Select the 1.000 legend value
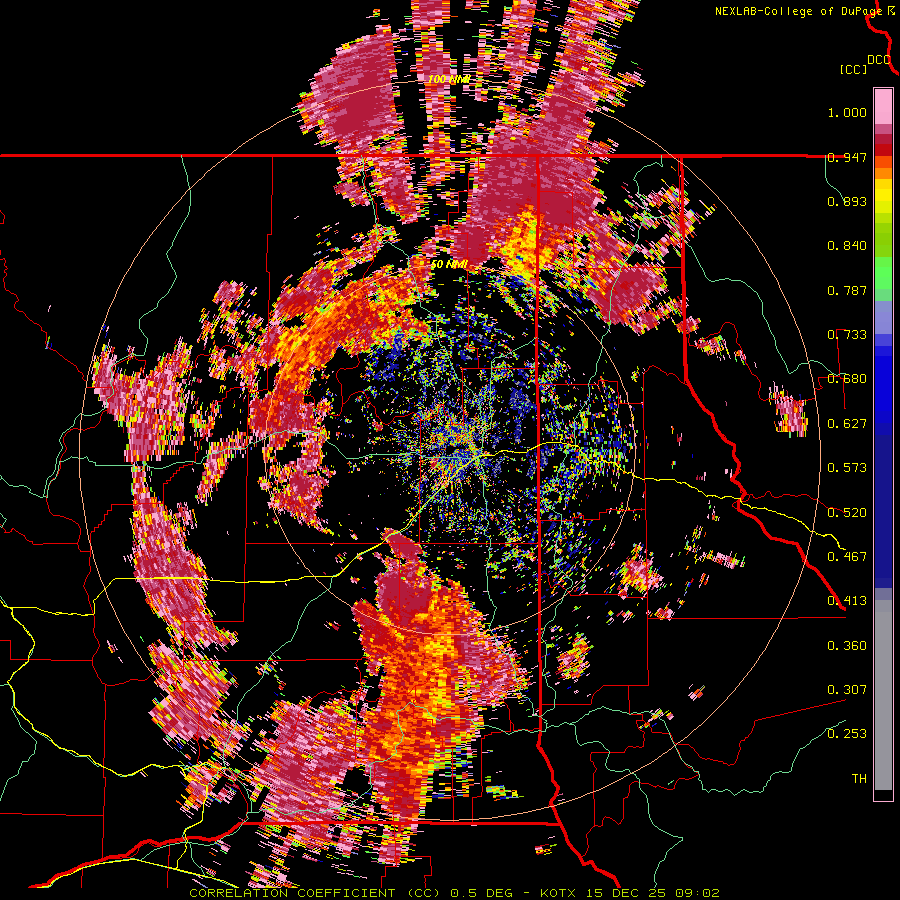This screenshot has width=900, height=900. 847,112
